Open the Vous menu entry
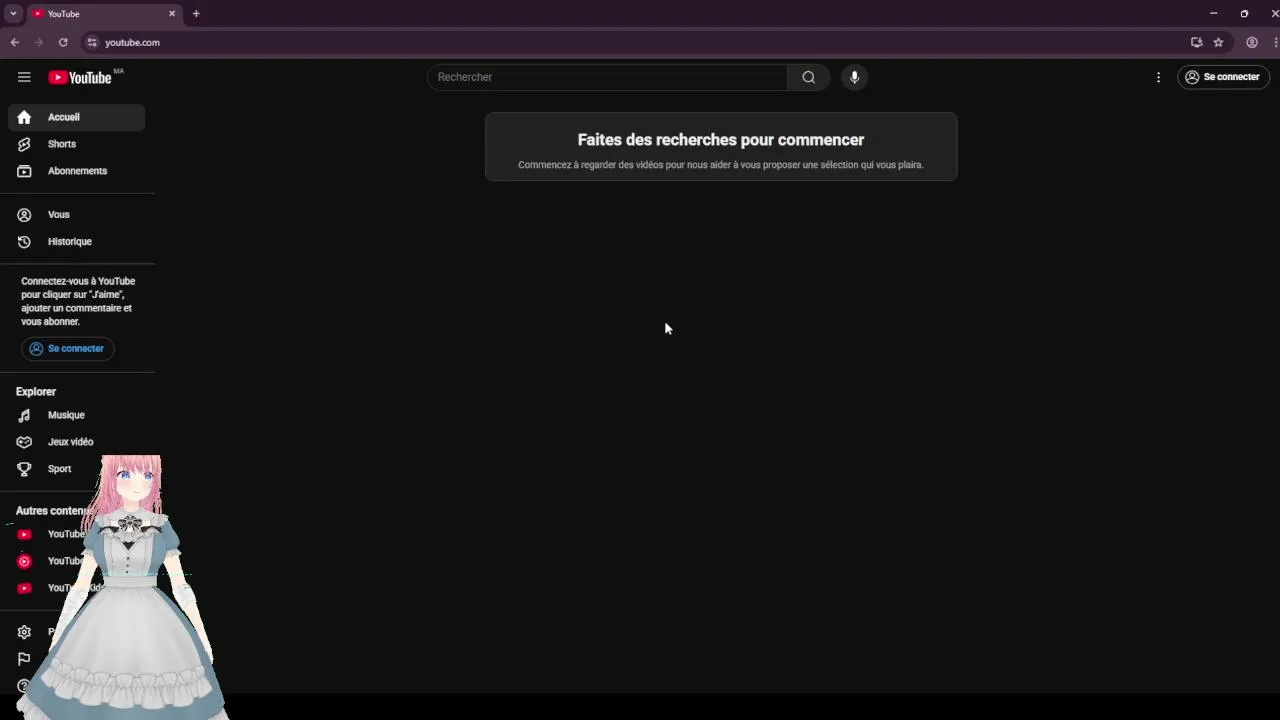 (x=77, y=215)
